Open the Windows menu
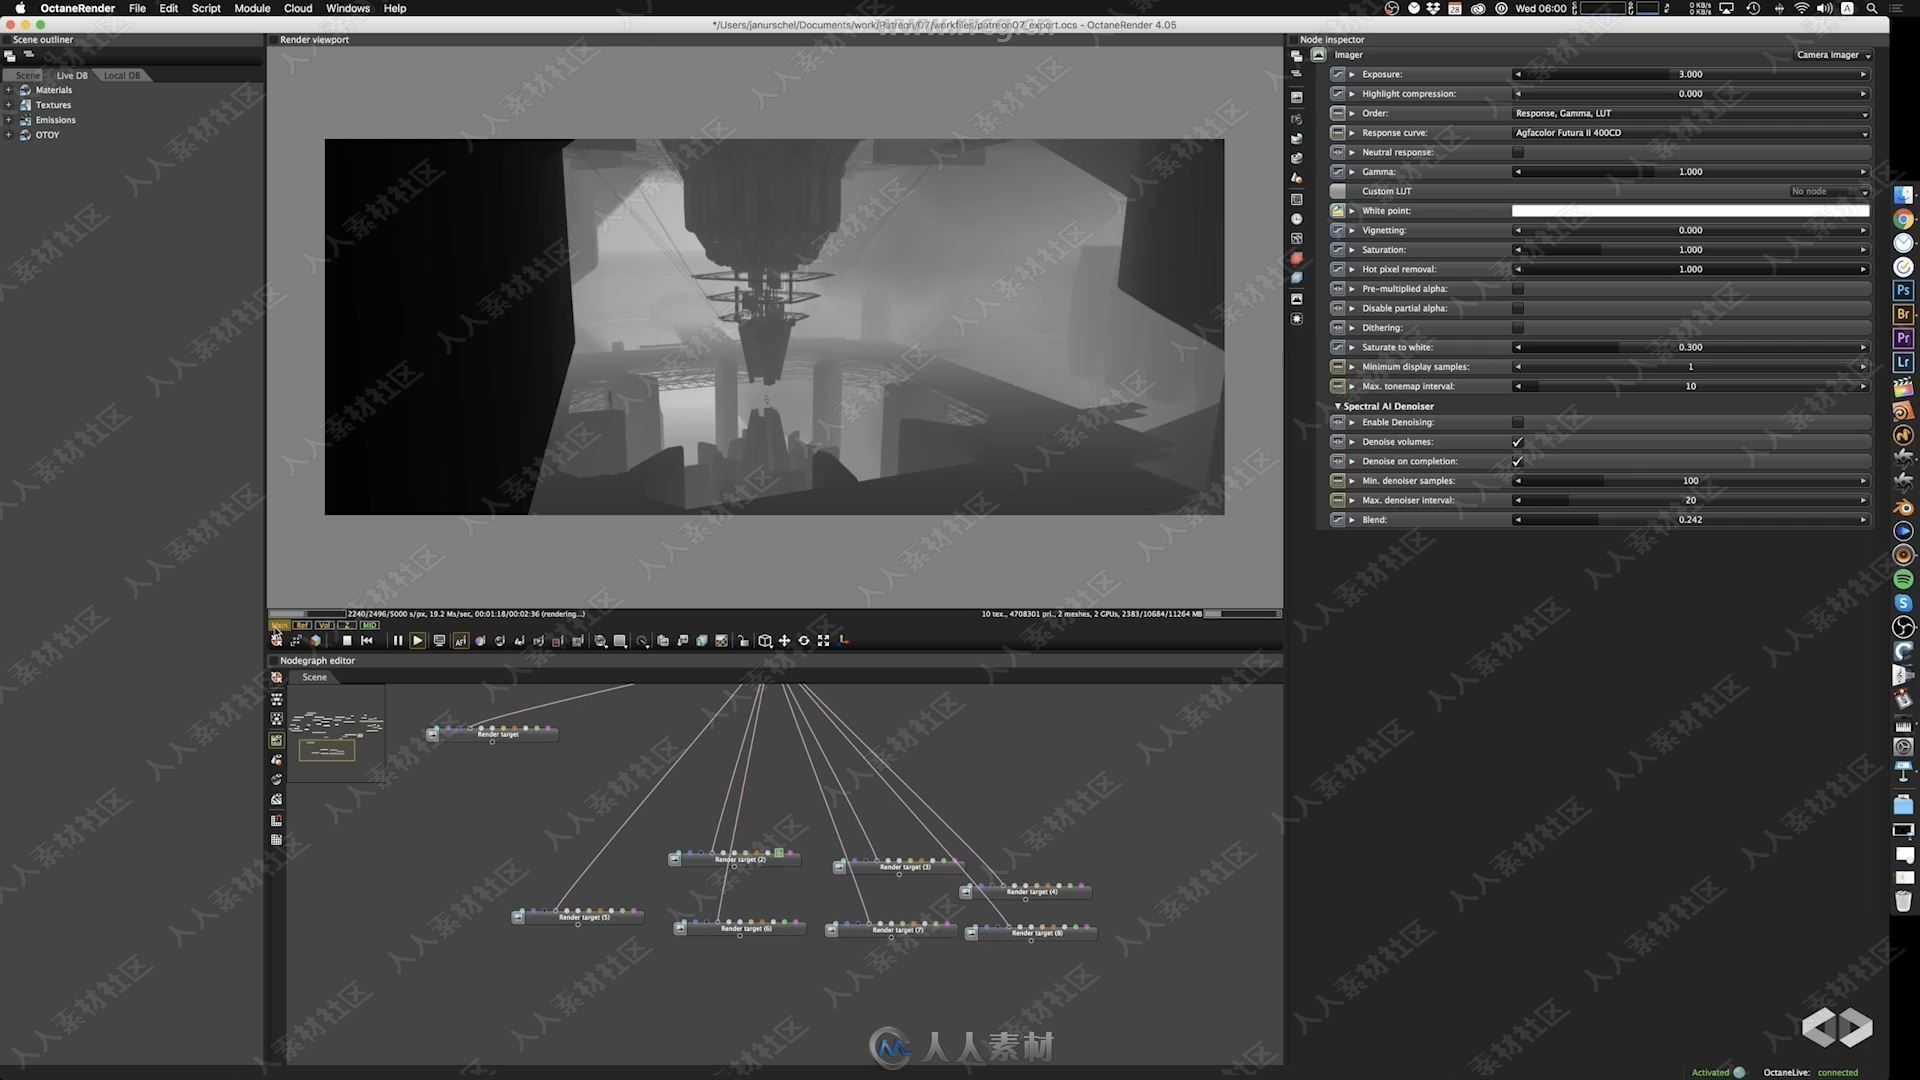The image size is (1920, 1080). pyautogui.click(x=348, y=8)
